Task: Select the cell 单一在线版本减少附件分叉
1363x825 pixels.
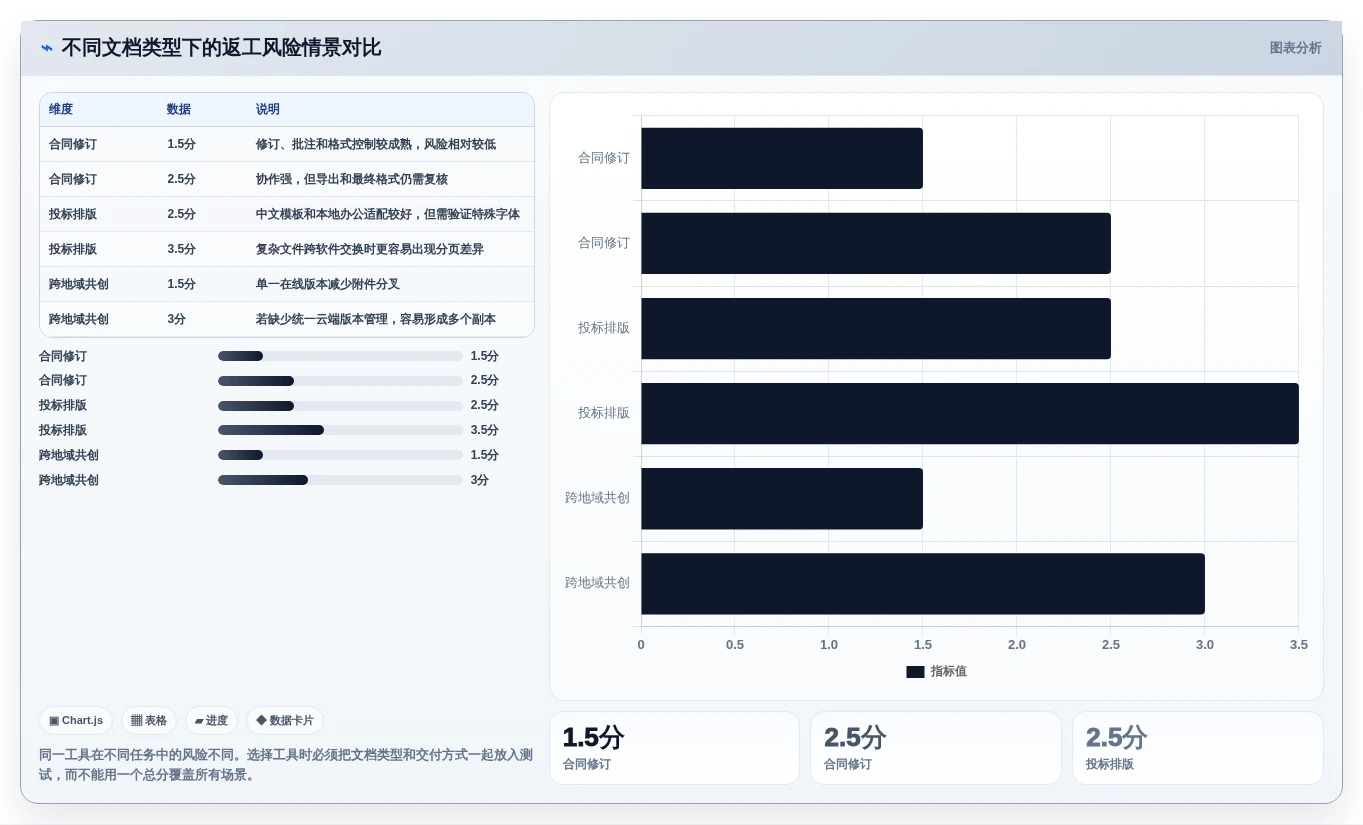Action: click(x=328, y=284)
